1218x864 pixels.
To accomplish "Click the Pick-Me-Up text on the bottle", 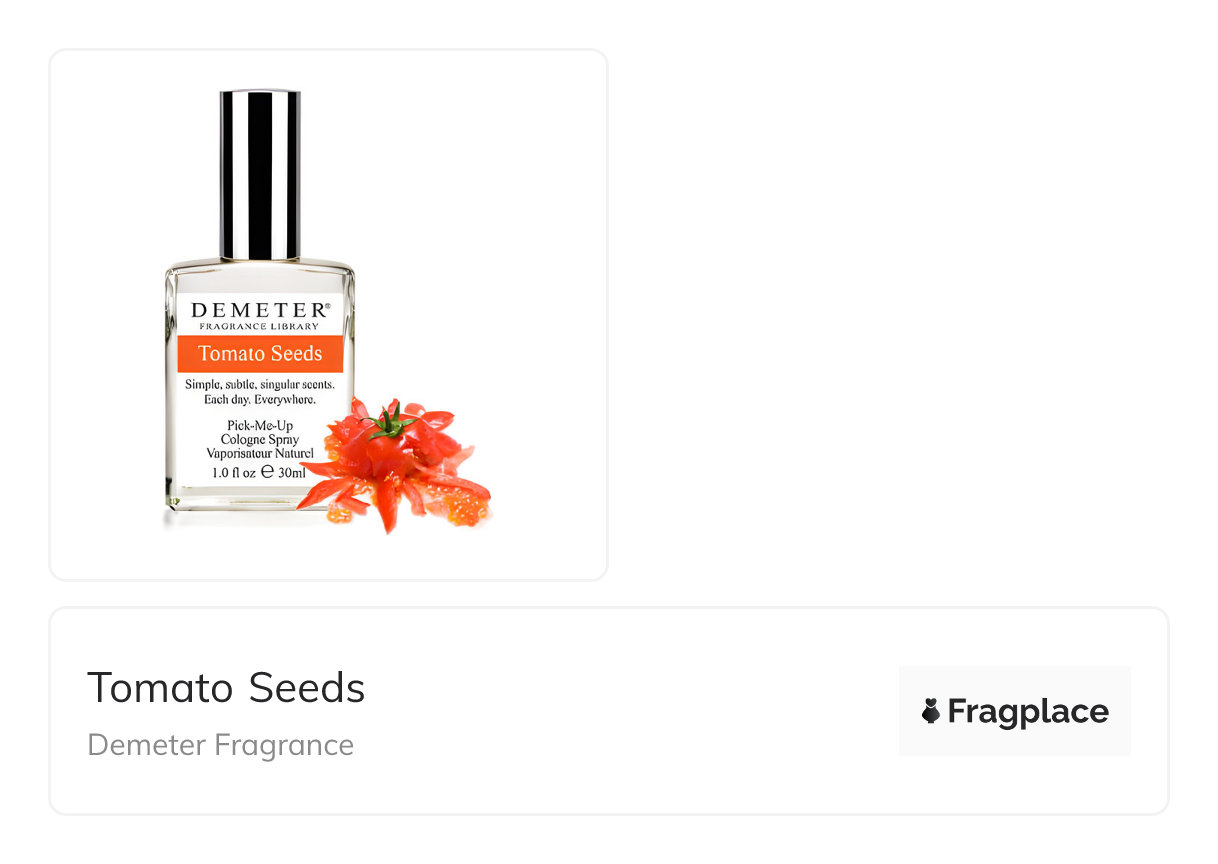I will click(260, 426).
